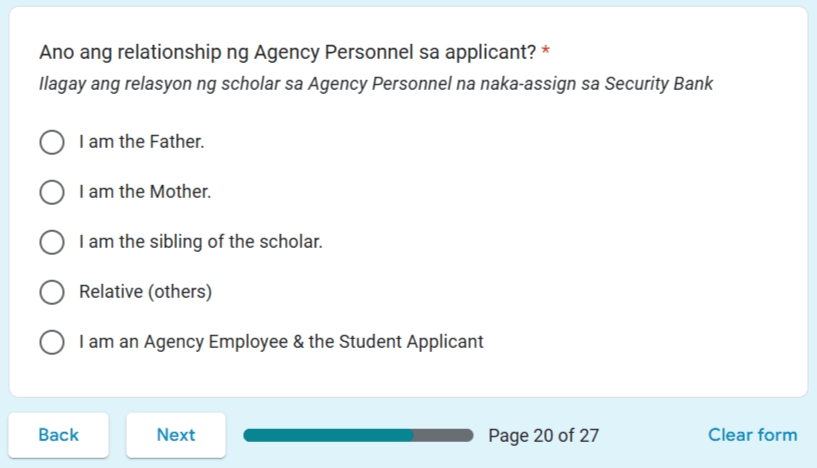The height and width of the screenshot is (468, 817).
Task: Click the "Page 20 of 27" indicator
Action: click(x=543, y=436)
